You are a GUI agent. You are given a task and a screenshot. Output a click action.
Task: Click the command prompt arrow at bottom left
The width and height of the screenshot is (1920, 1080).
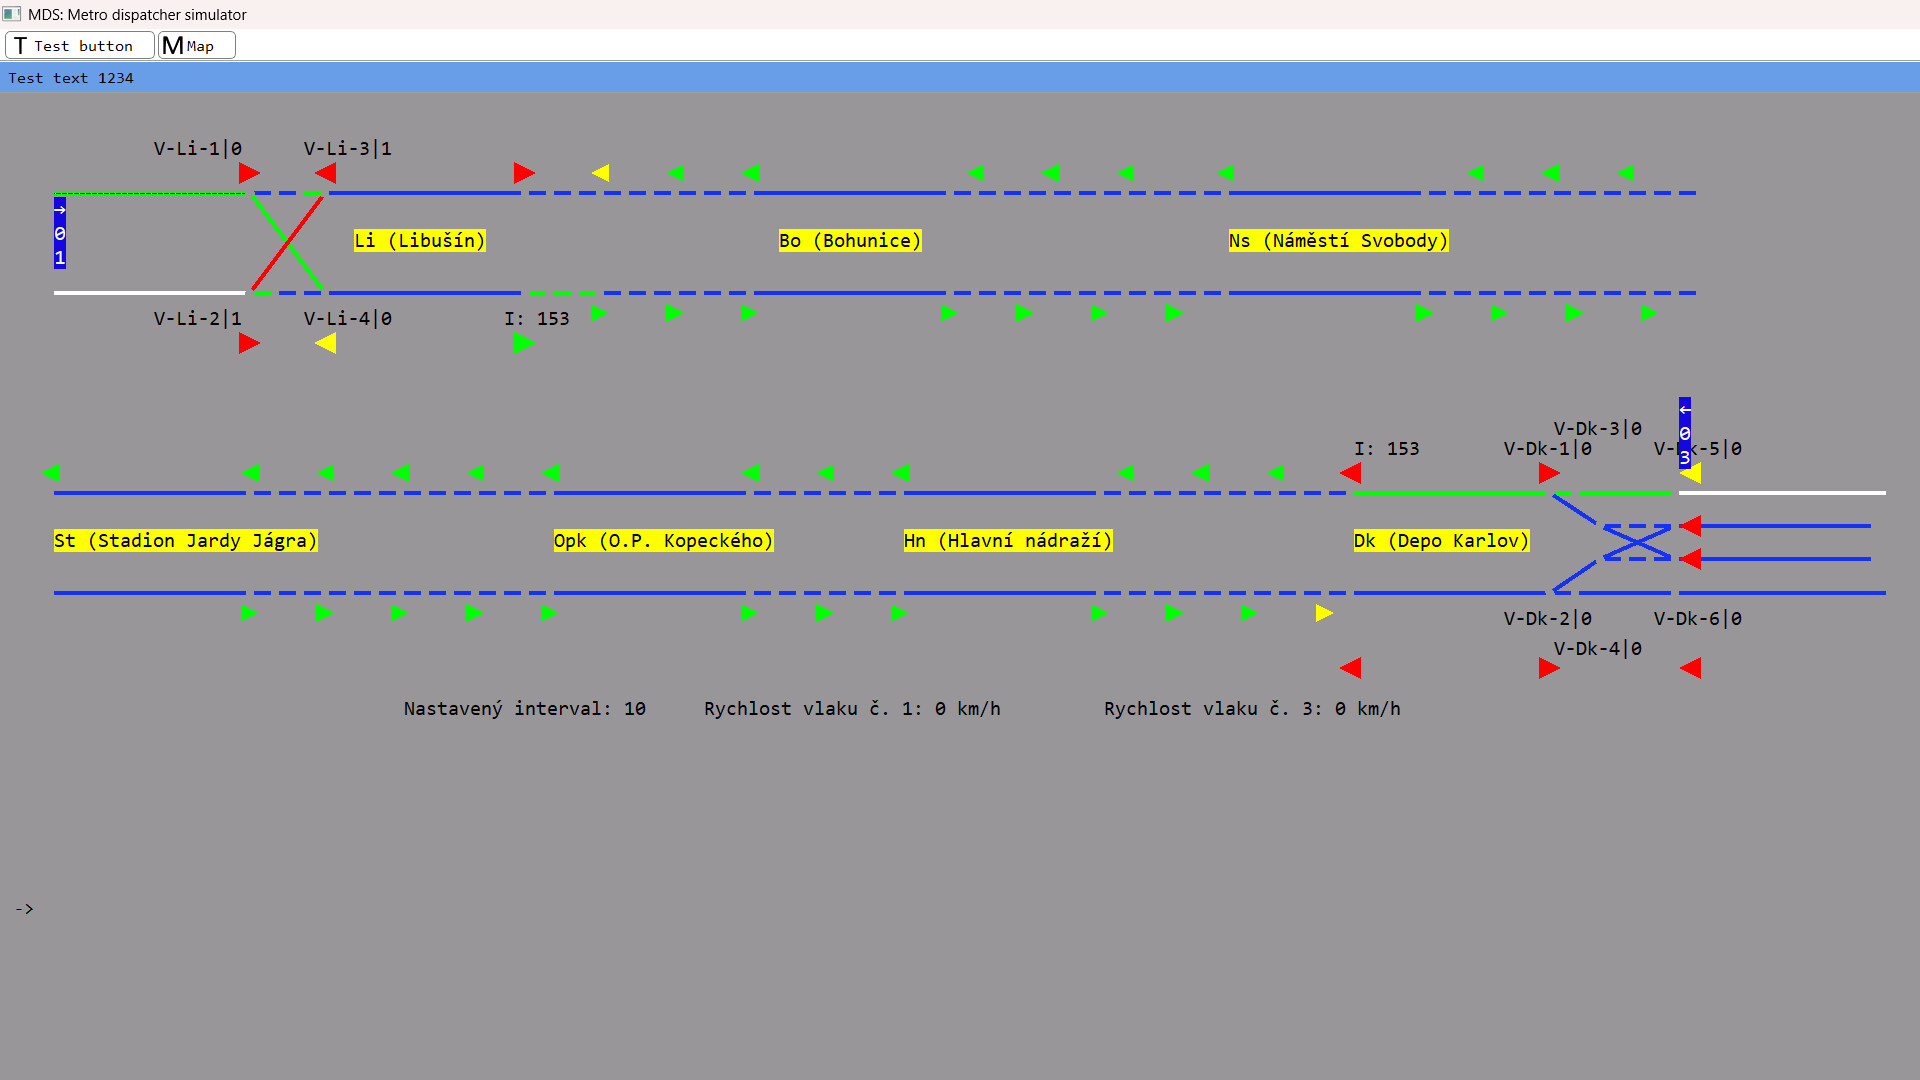click(x=25, y=908)
